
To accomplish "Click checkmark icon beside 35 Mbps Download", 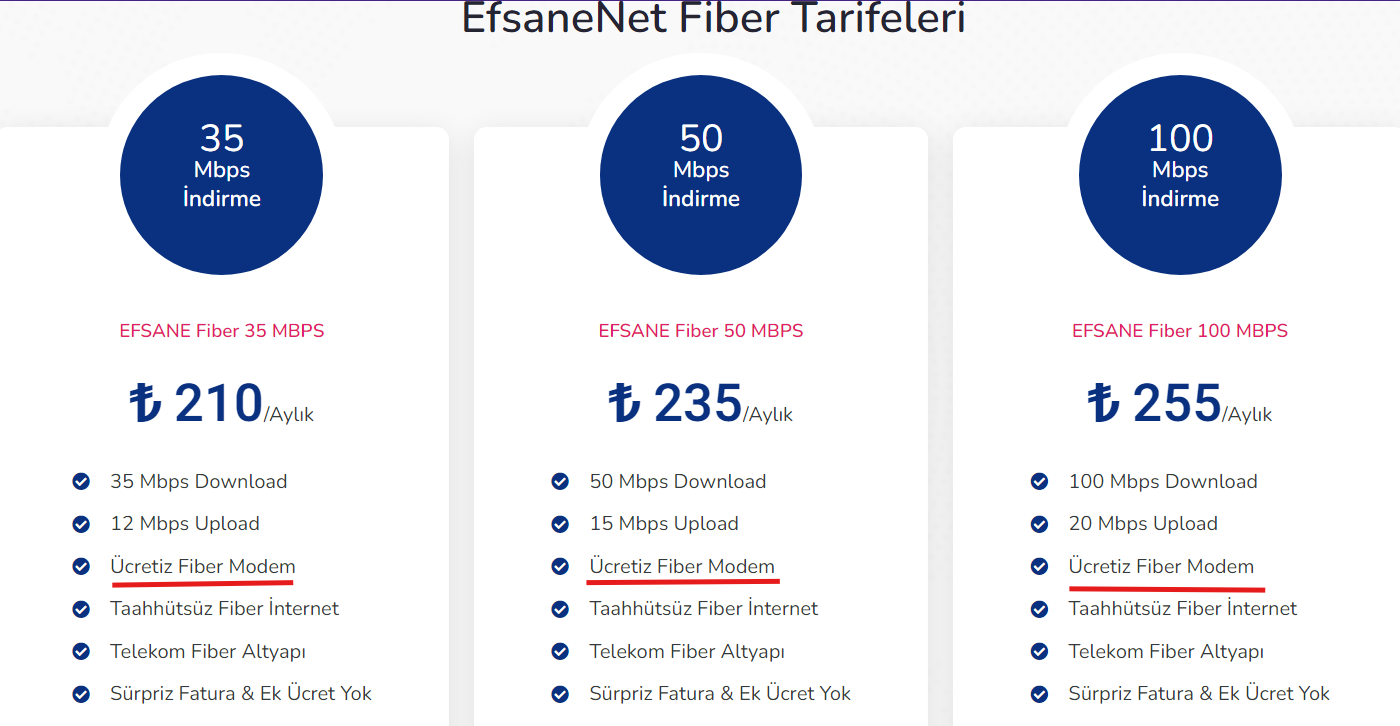I will [x=81, y=482].
